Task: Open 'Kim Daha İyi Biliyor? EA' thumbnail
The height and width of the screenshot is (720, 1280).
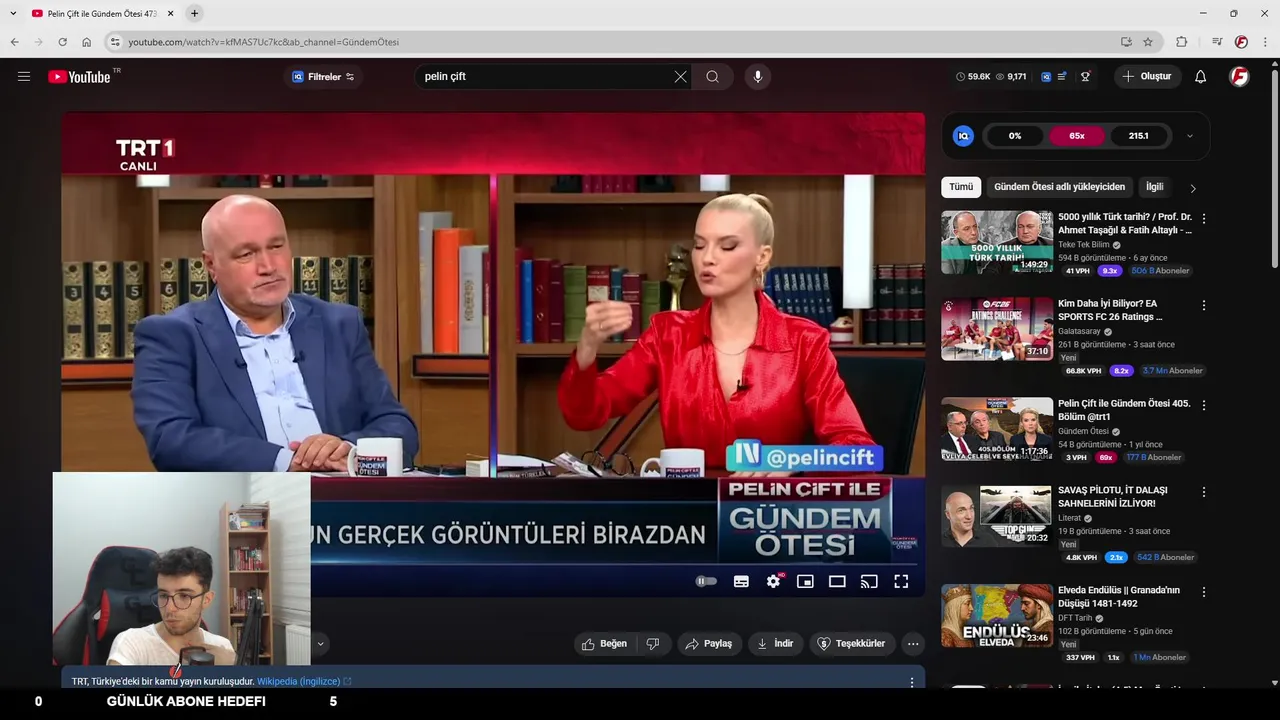Action: click(997, 329)
